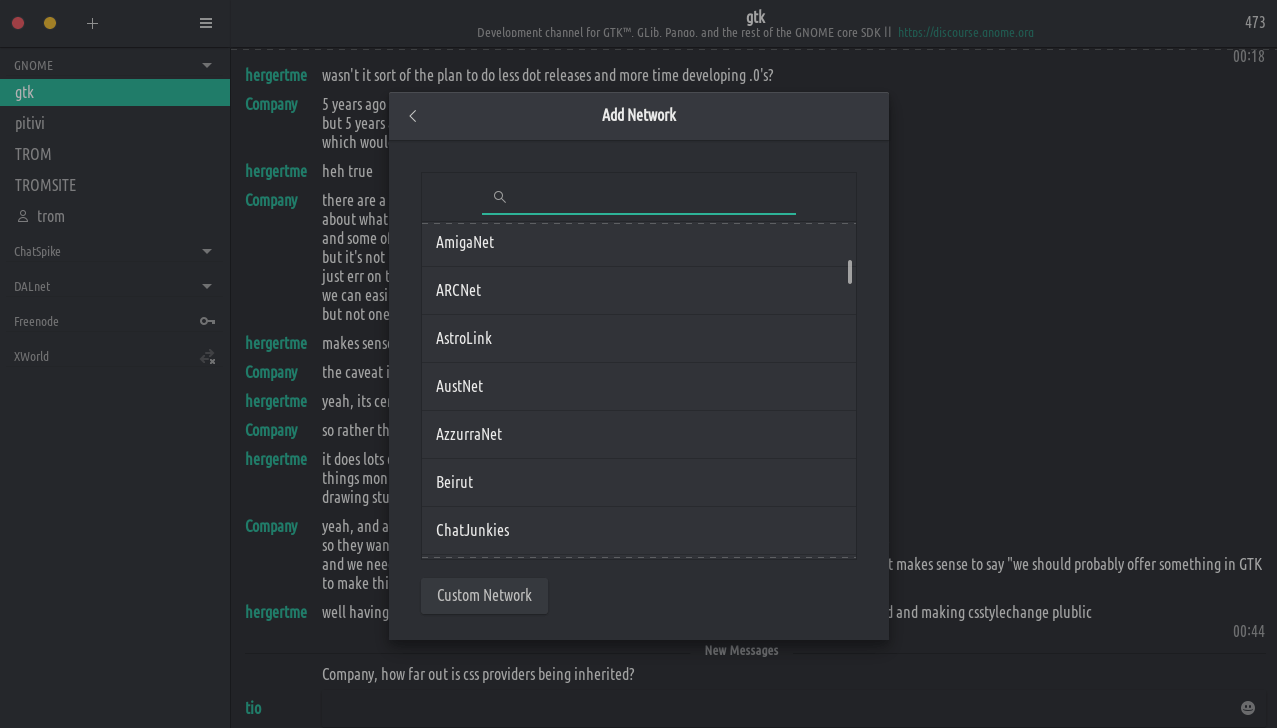This screenshot has height=728, width=1277.
Task: Click the back arrow in Add Network dialog
Action: click(x=413, y=116)
